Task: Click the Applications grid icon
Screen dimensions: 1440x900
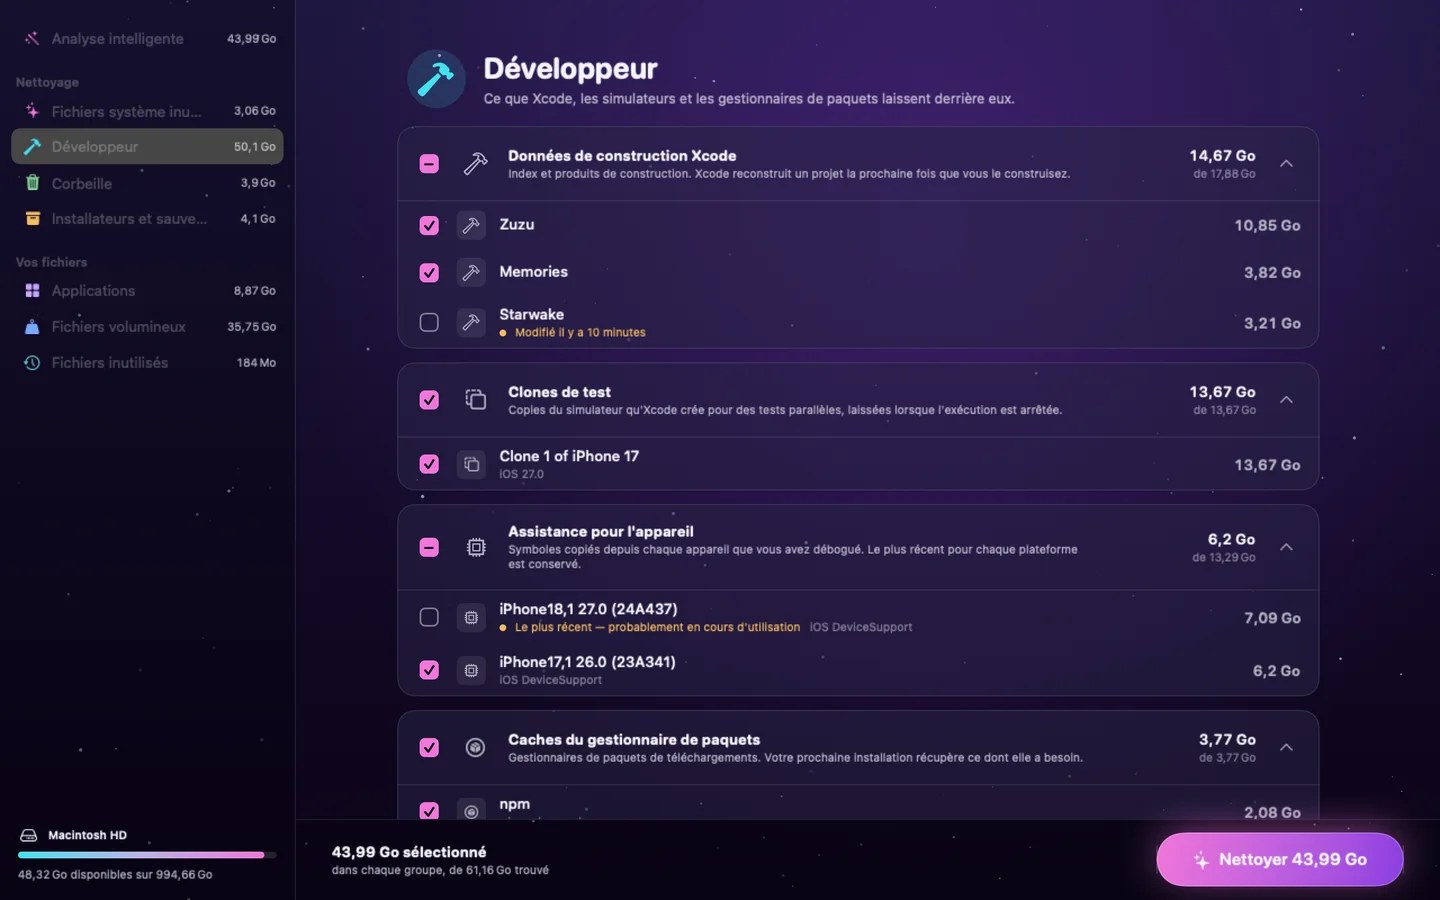Action: coord(32,291)
